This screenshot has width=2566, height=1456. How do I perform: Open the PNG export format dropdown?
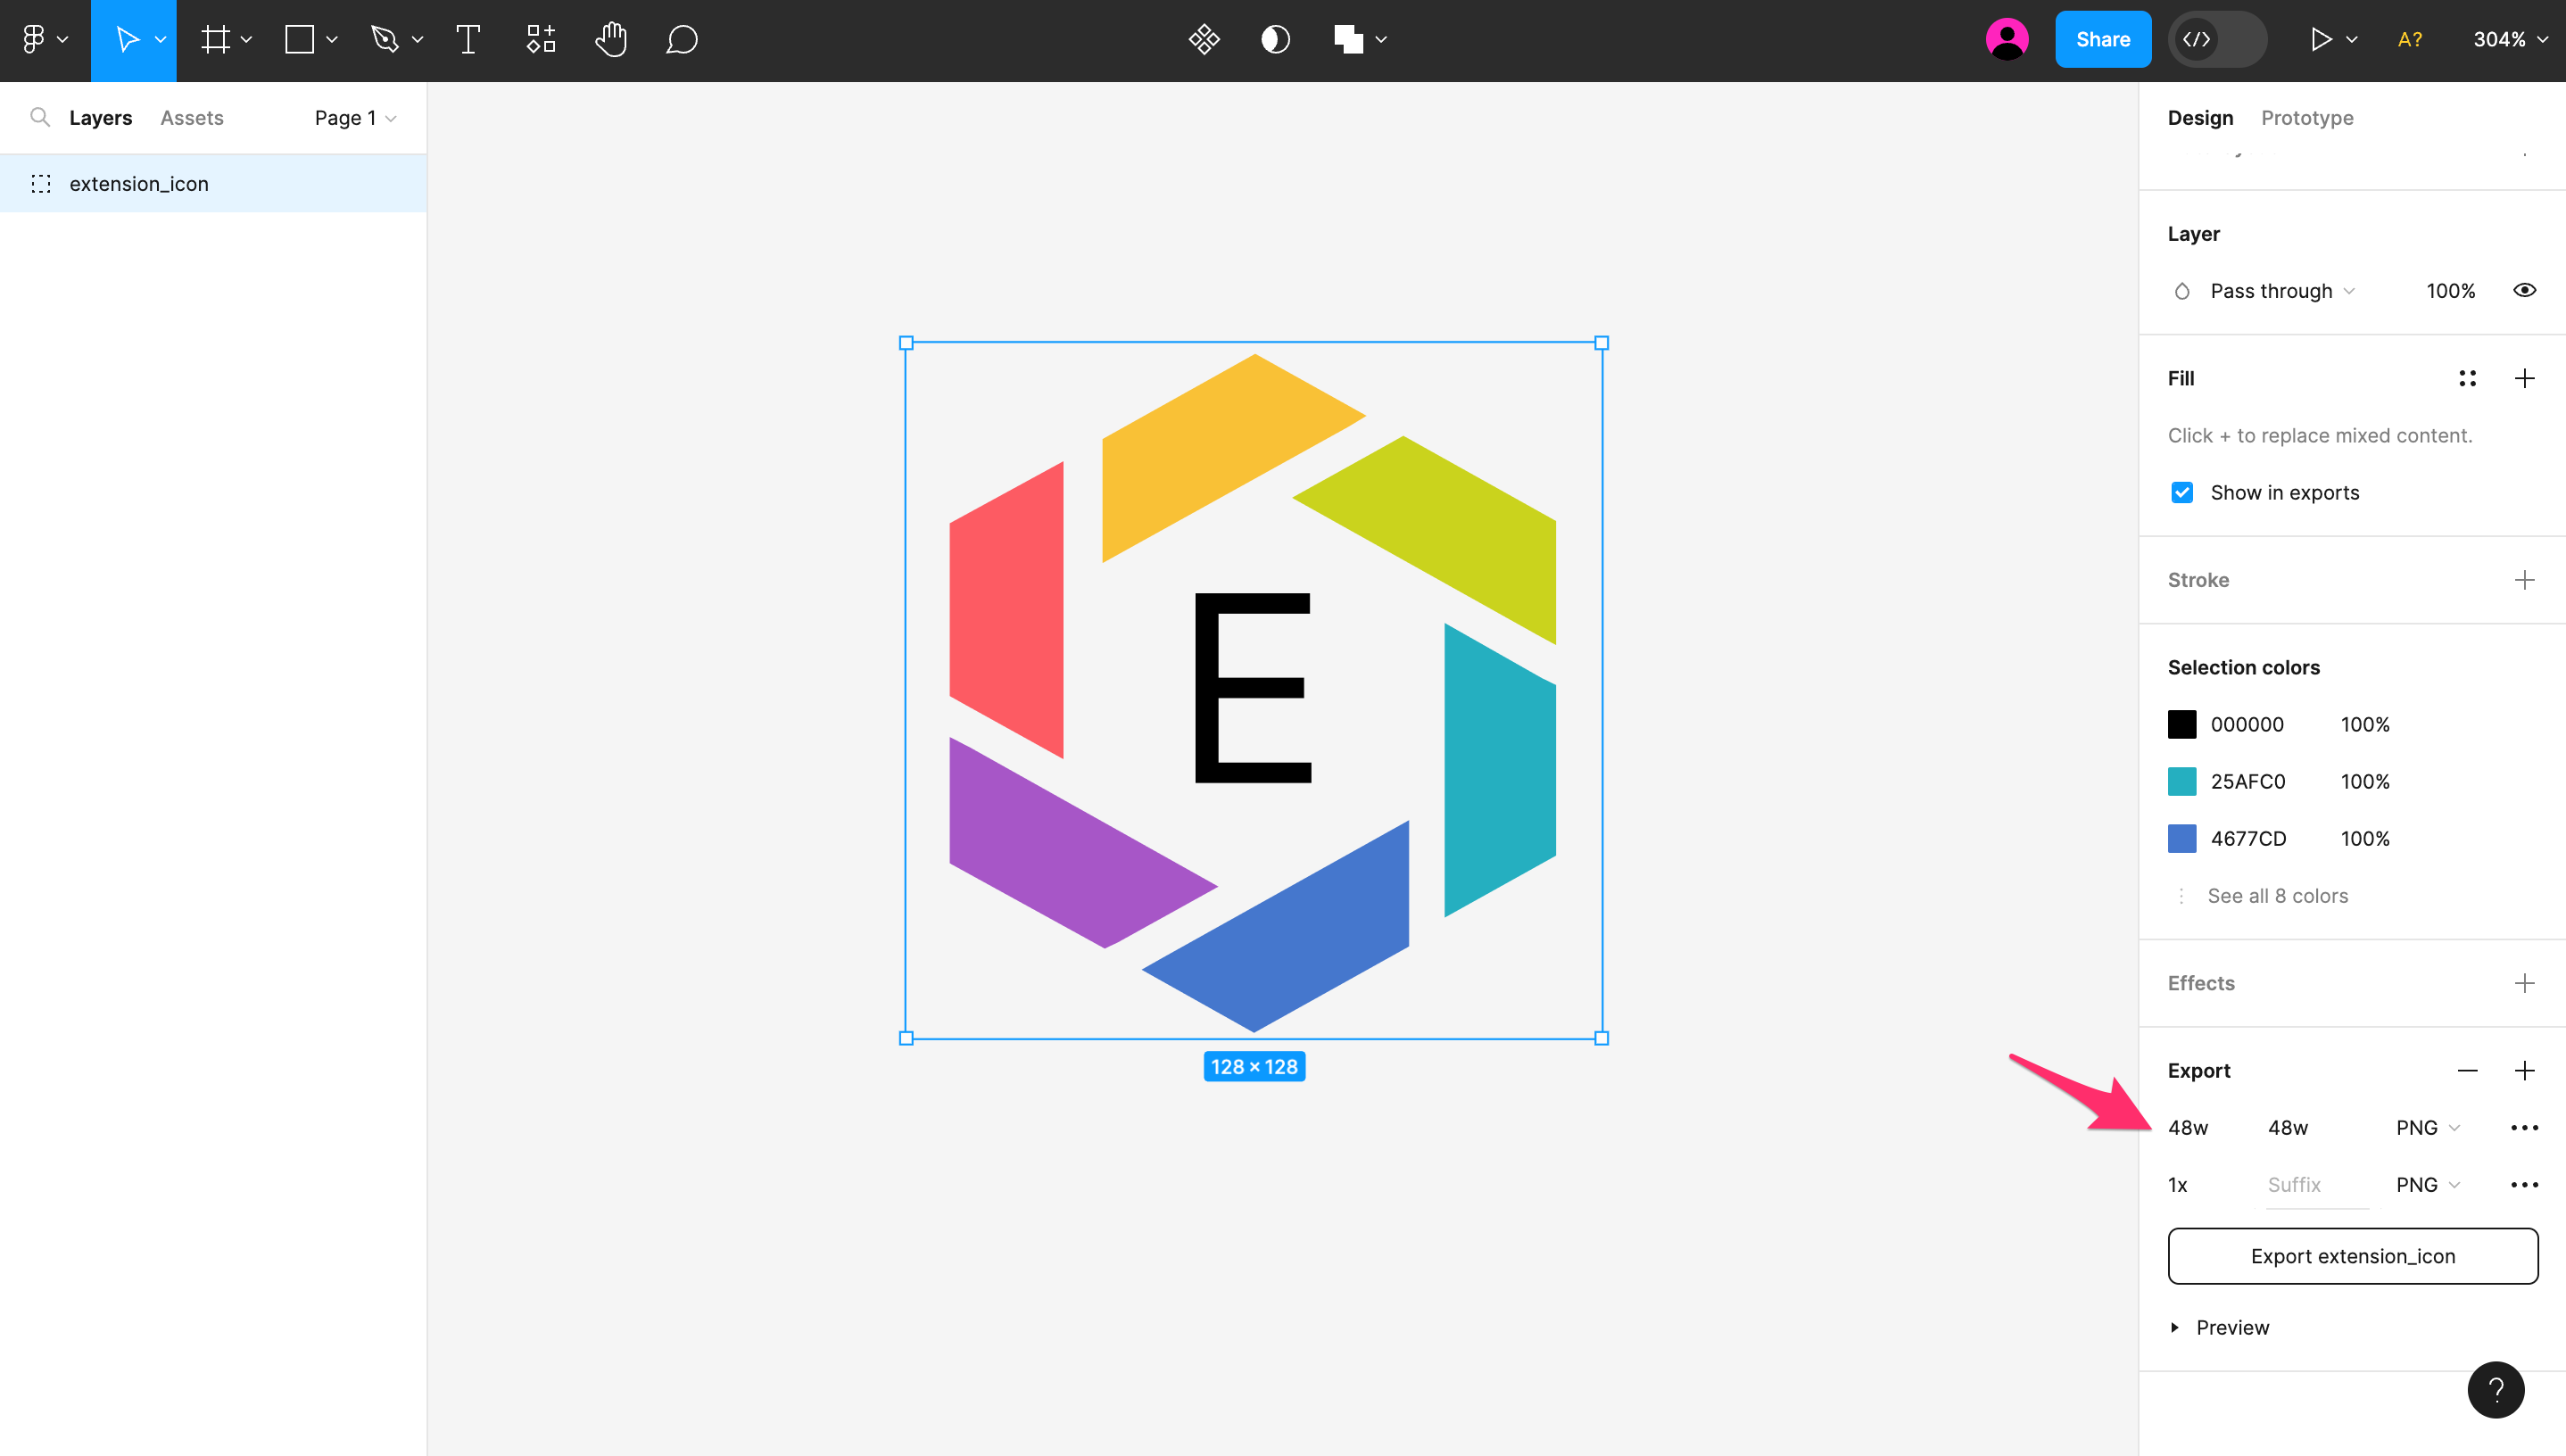2426,1127
